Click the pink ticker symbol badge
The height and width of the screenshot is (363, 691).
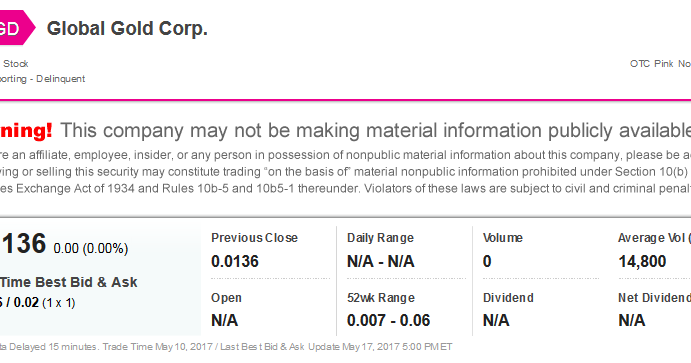point(16,28)
